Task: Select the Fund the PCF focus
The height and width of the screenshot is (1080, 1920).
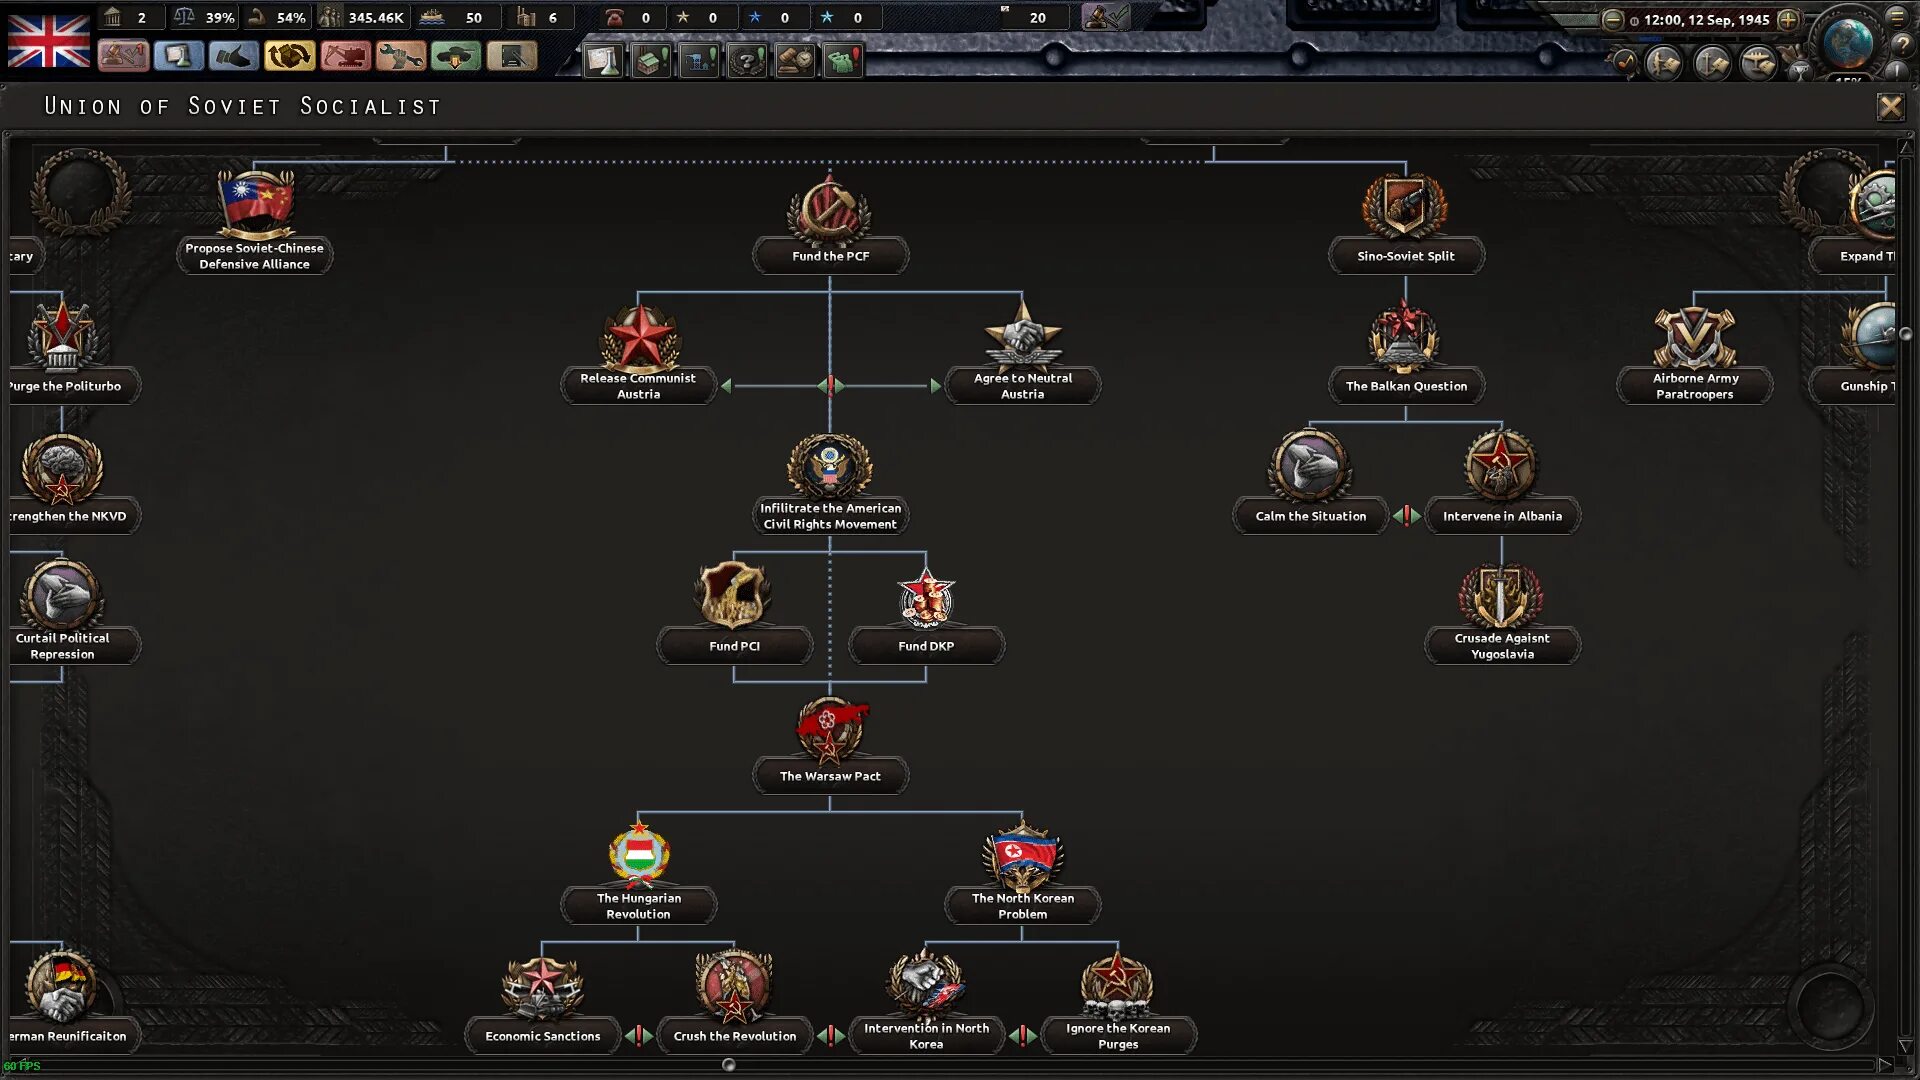Action: 830,256
